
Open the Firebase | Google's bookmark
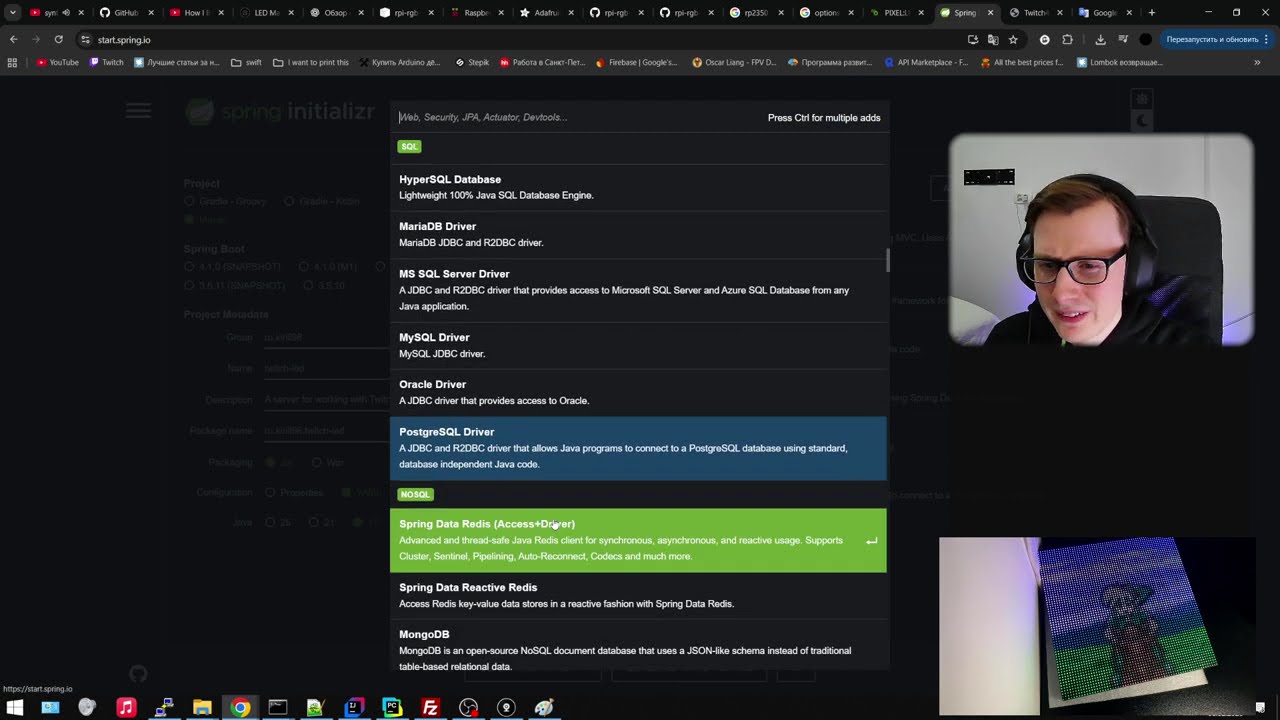click(637, 62)
